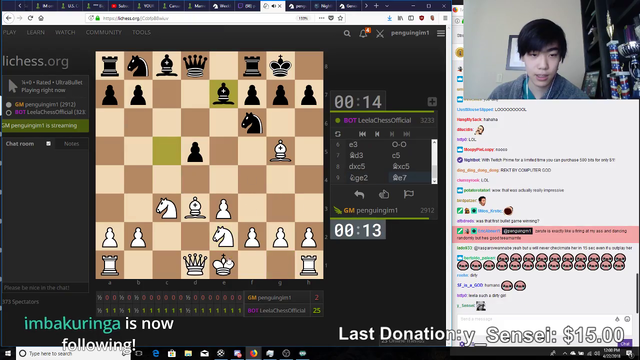
Task: Click the add time plus button
Action: pos(432,102)
